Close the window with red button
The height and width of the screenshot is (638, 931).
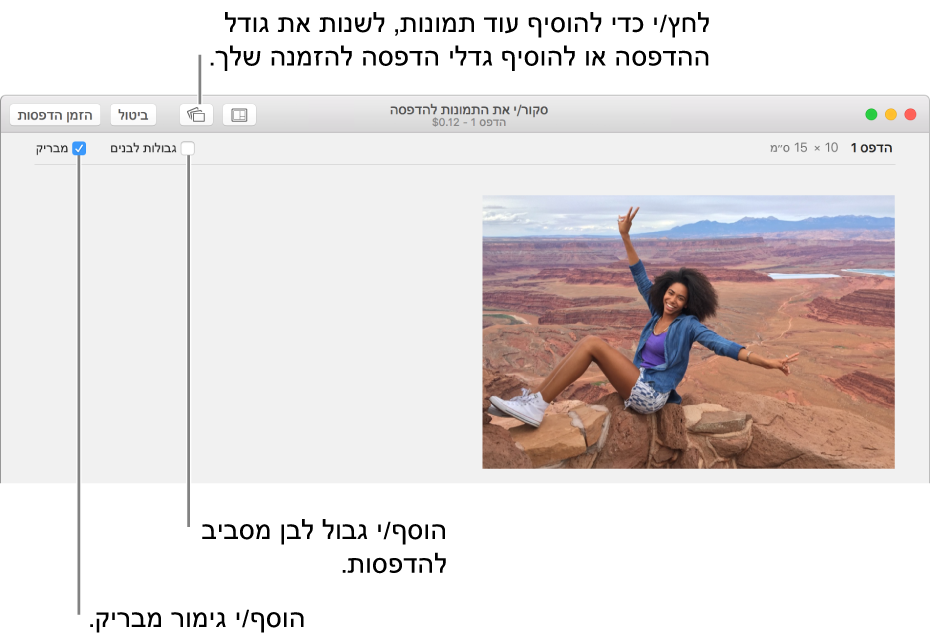910,114
